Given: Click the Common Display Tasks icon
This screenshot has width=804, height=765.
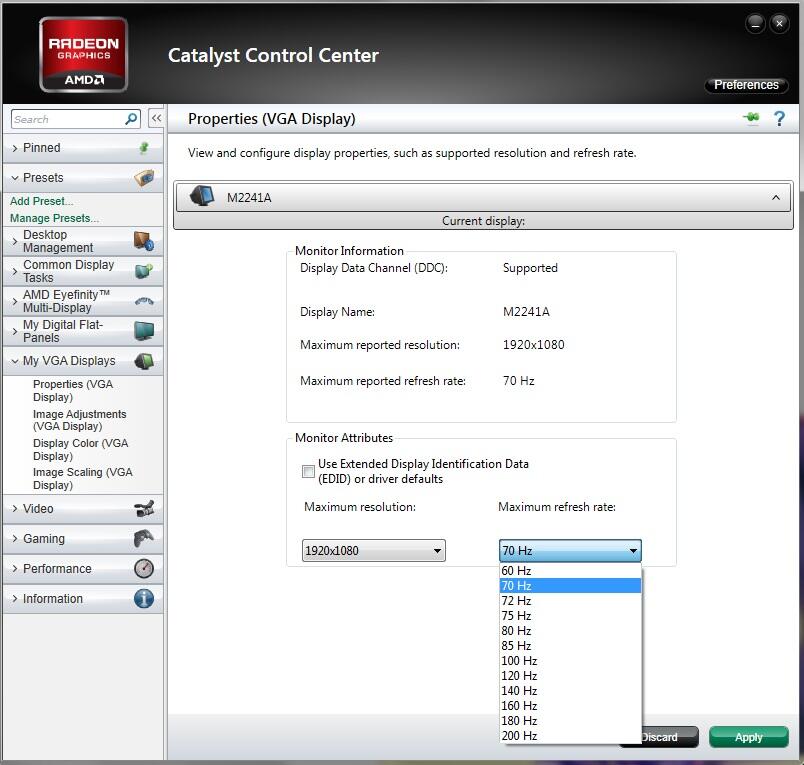Looking at the screenshot, I should tap(144, 271).
